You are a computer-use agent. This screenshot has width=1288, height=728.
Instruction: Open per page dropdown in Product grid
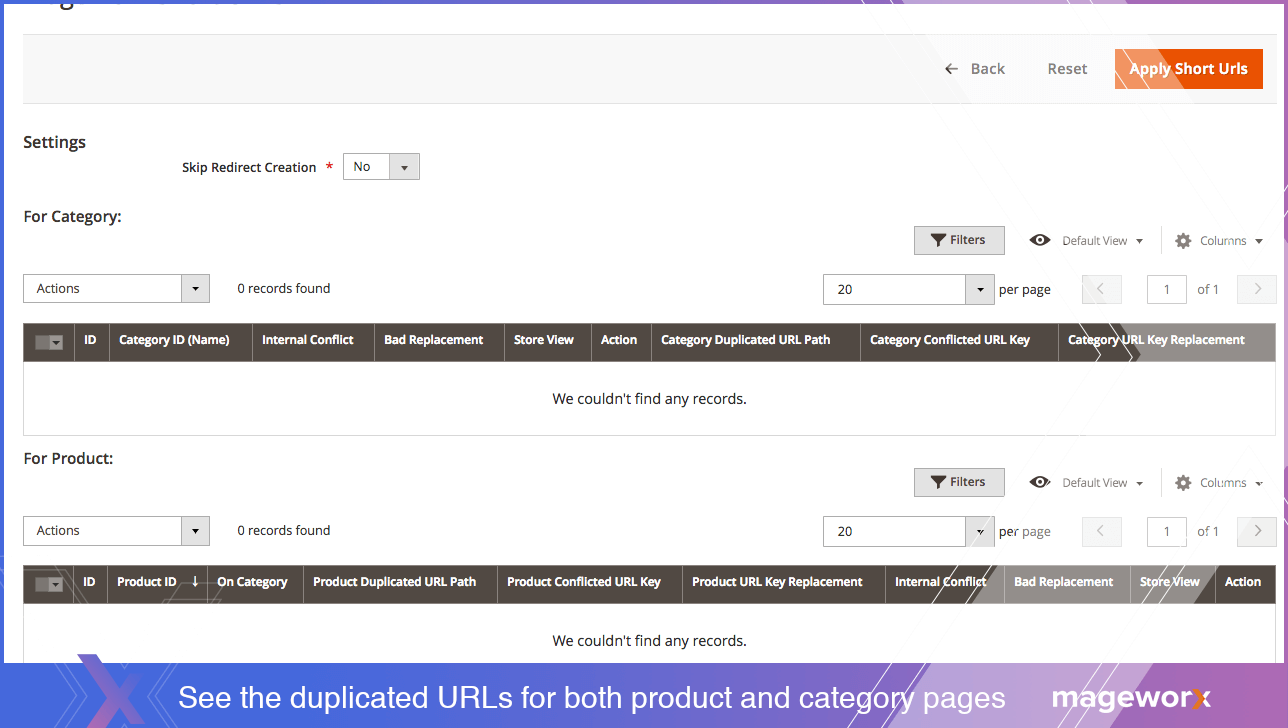coord(979,531)
